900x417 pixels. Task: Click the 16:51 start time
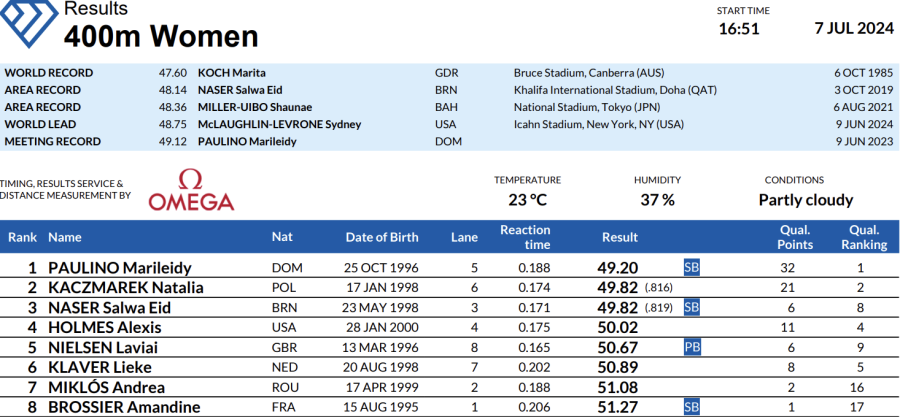[739, 28]
